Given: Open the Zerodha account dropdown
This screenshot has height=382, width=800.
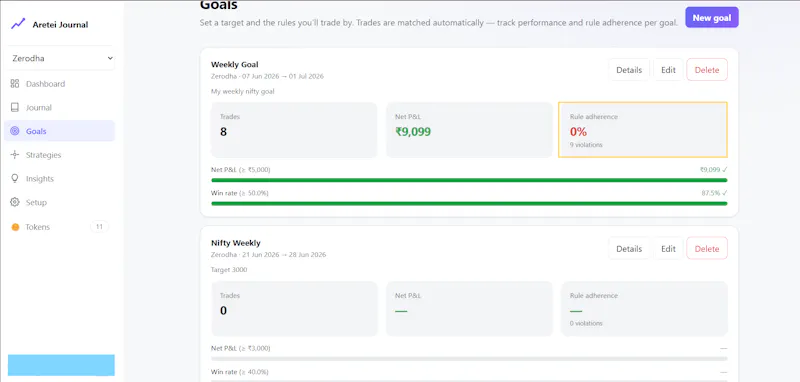Looking at the screenshot, I should pos(61,59).
